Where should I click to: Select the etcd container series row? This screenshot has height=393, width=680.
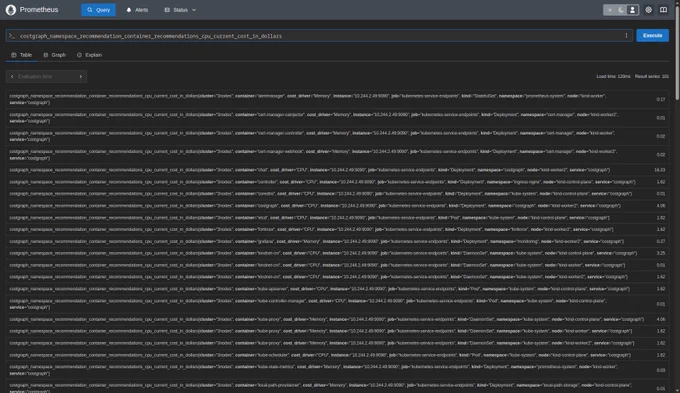(x=337, y=218)
